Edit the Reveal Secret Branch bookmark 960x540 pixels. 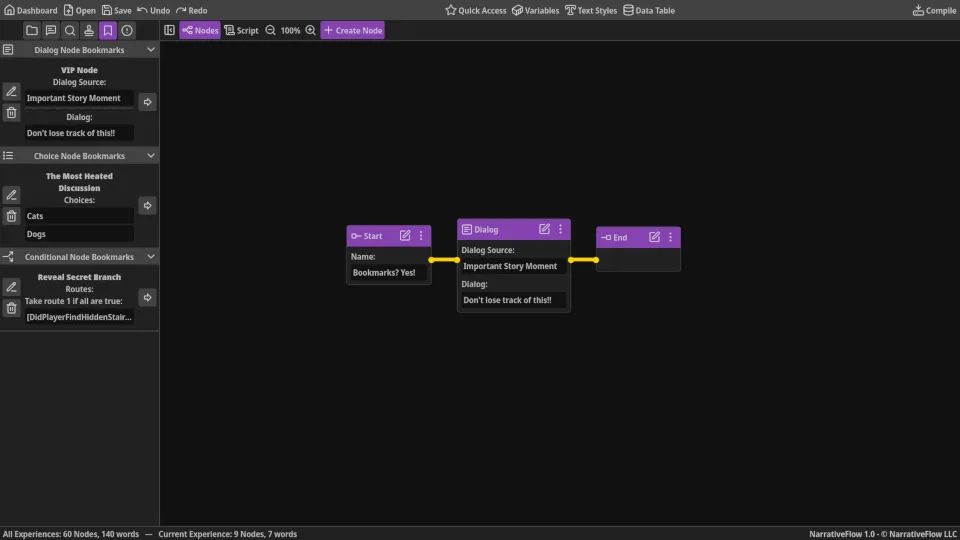11,287
